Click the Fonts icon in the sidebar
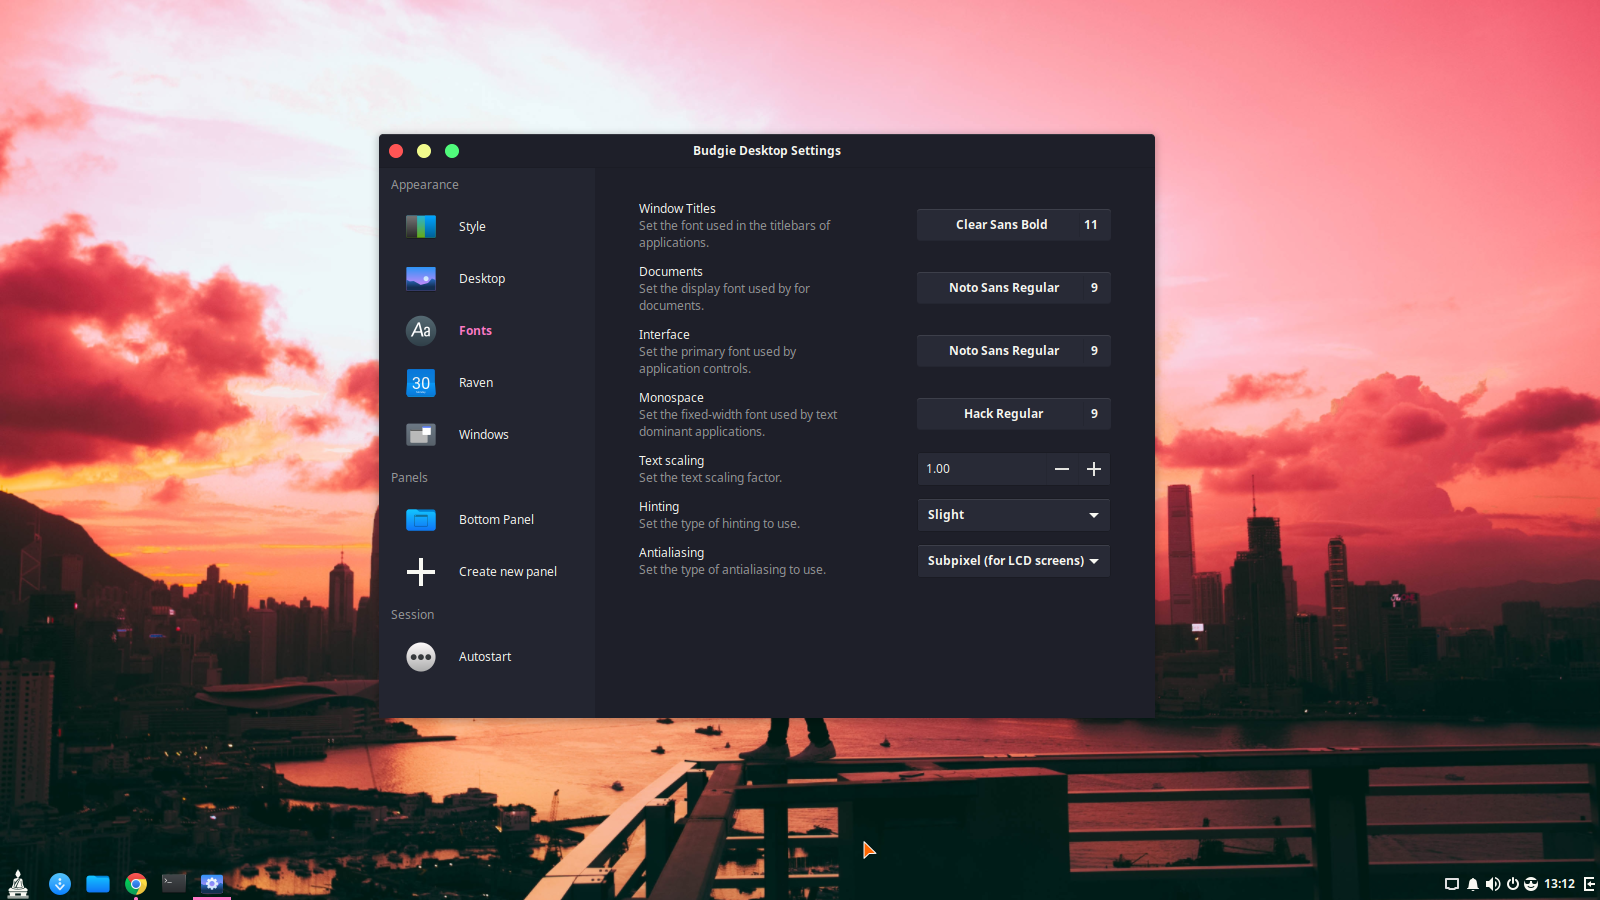The height and width of the screenshot is (900, 1600). pyautogui.click(x=420, y=330)
